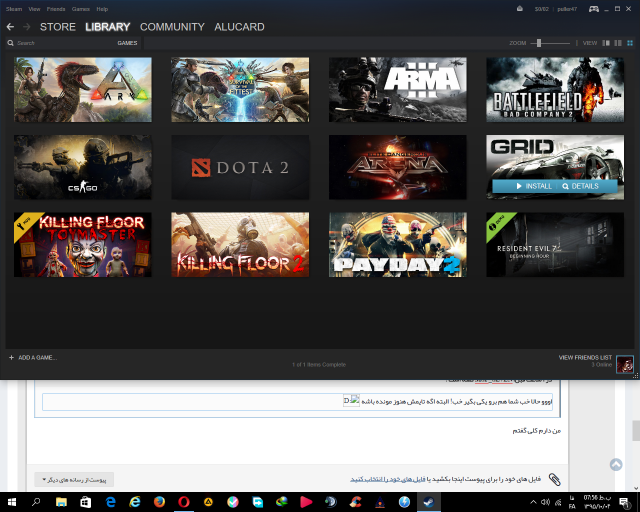Click the paperclip attachment icon in browser
640x512 pixels.
[x=554, y=479]
